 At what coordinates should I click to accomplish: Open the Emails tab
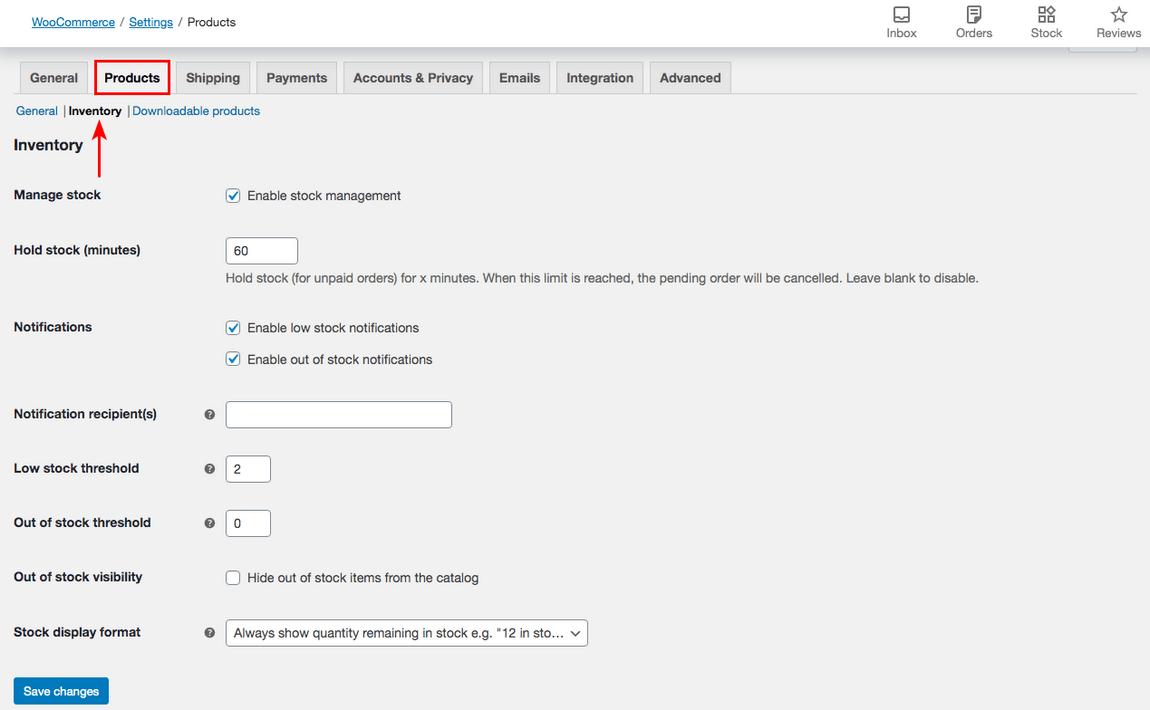(x=519, y=78)
